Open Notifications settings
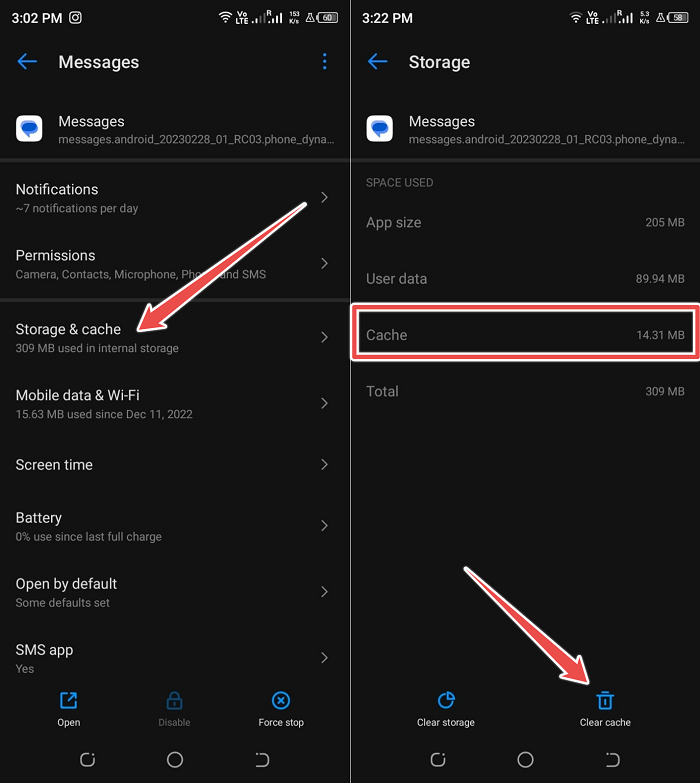This screenshot has height=783, width=700. (x=175, y=198)
